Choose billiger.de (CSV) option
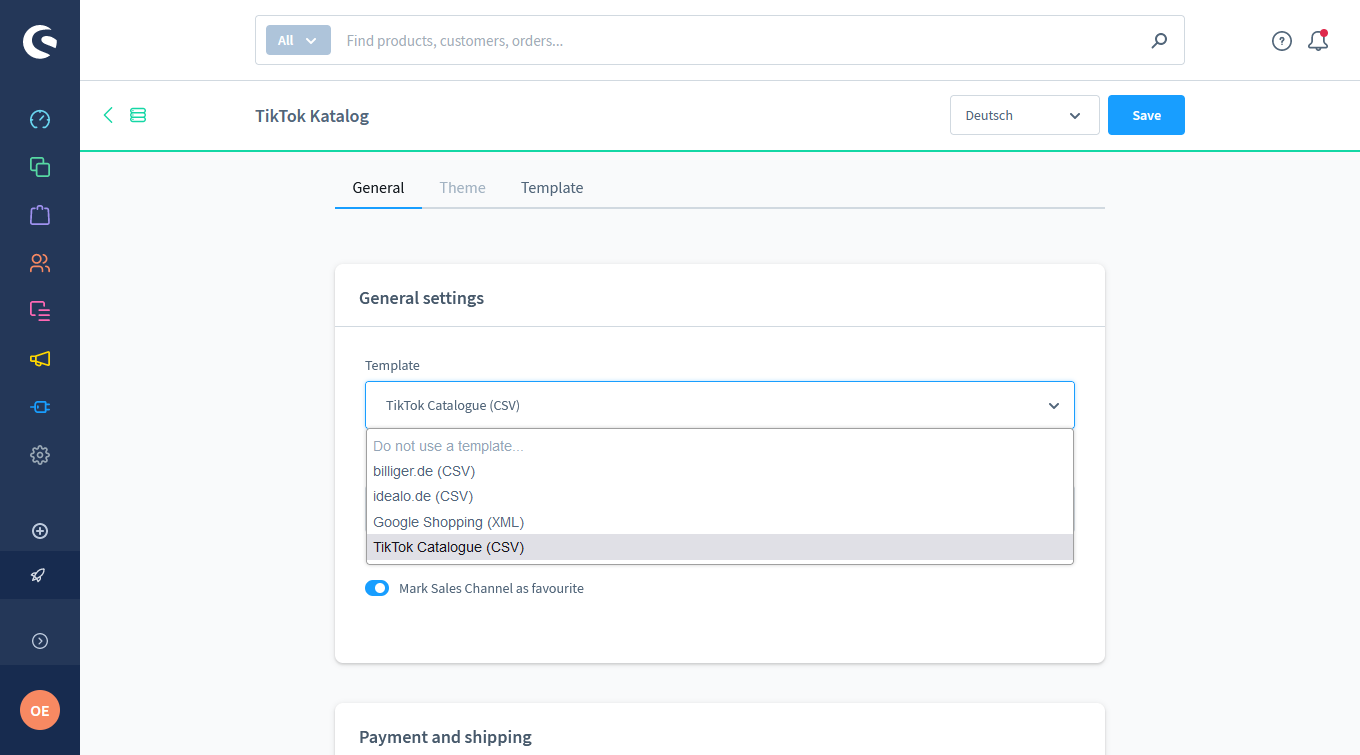 [720, 471]
